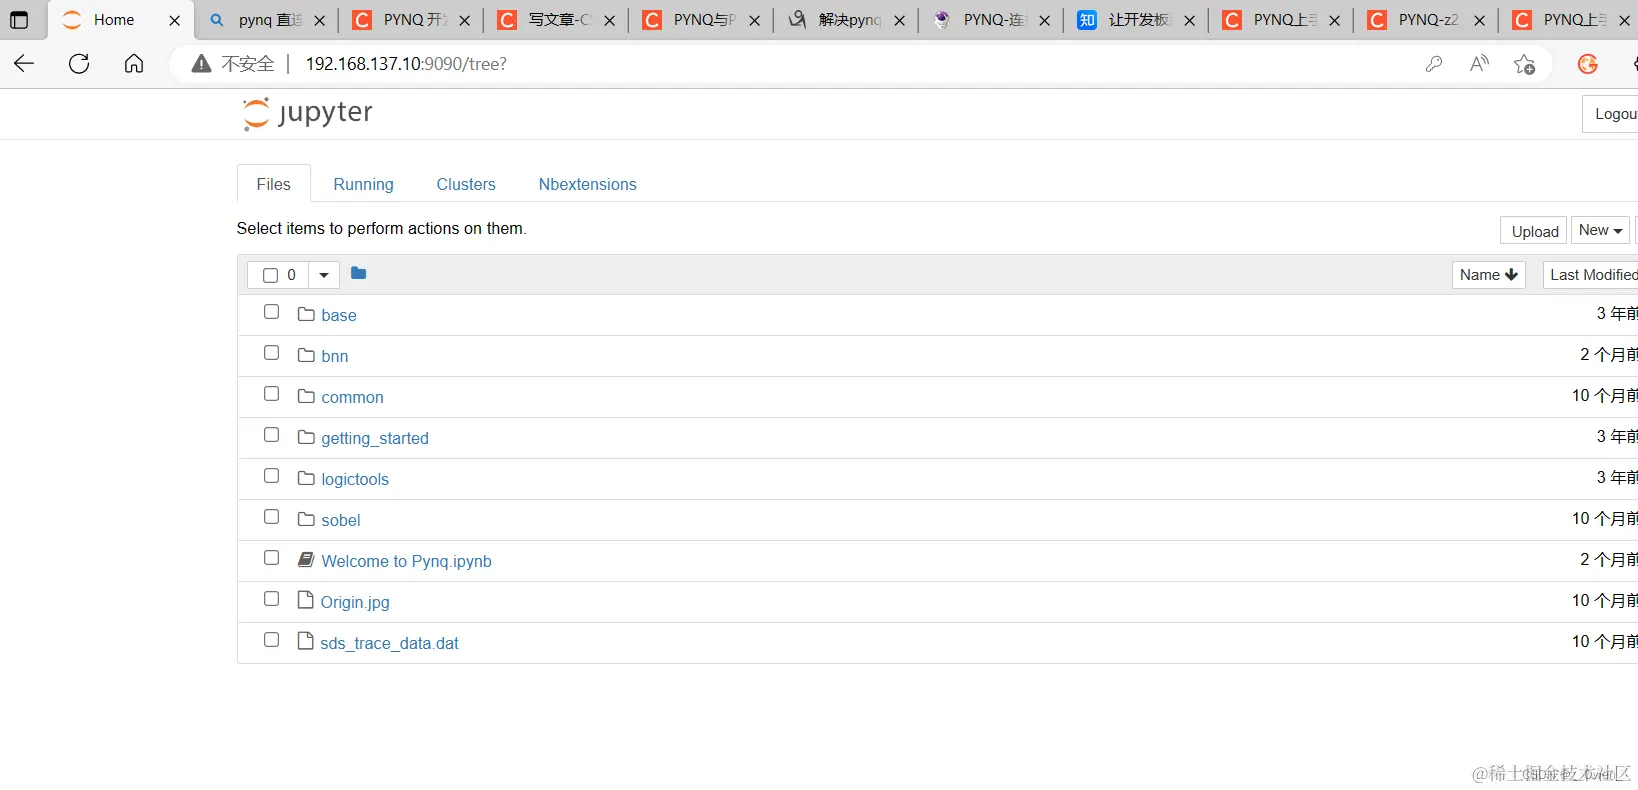Check the box for Welcome to Pynq.ipynb
Viewport: 1638px width, 790px height.
tap(271, 558)
